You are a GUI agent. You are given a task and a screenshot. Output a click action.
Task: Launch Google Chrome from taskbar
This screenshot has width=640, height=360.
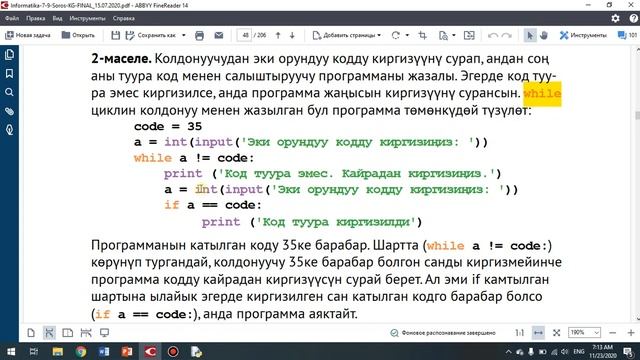point(81,351)
